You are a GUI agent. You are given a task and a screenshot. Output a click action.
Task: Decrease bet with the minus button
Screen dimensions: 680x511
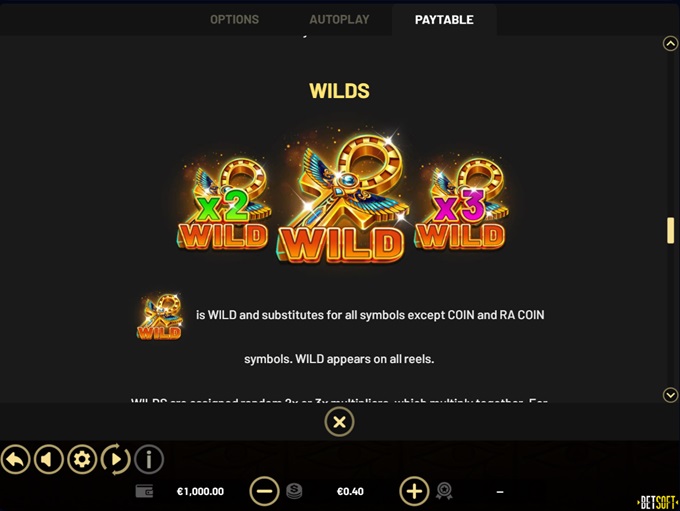click(x=264, y=491)
